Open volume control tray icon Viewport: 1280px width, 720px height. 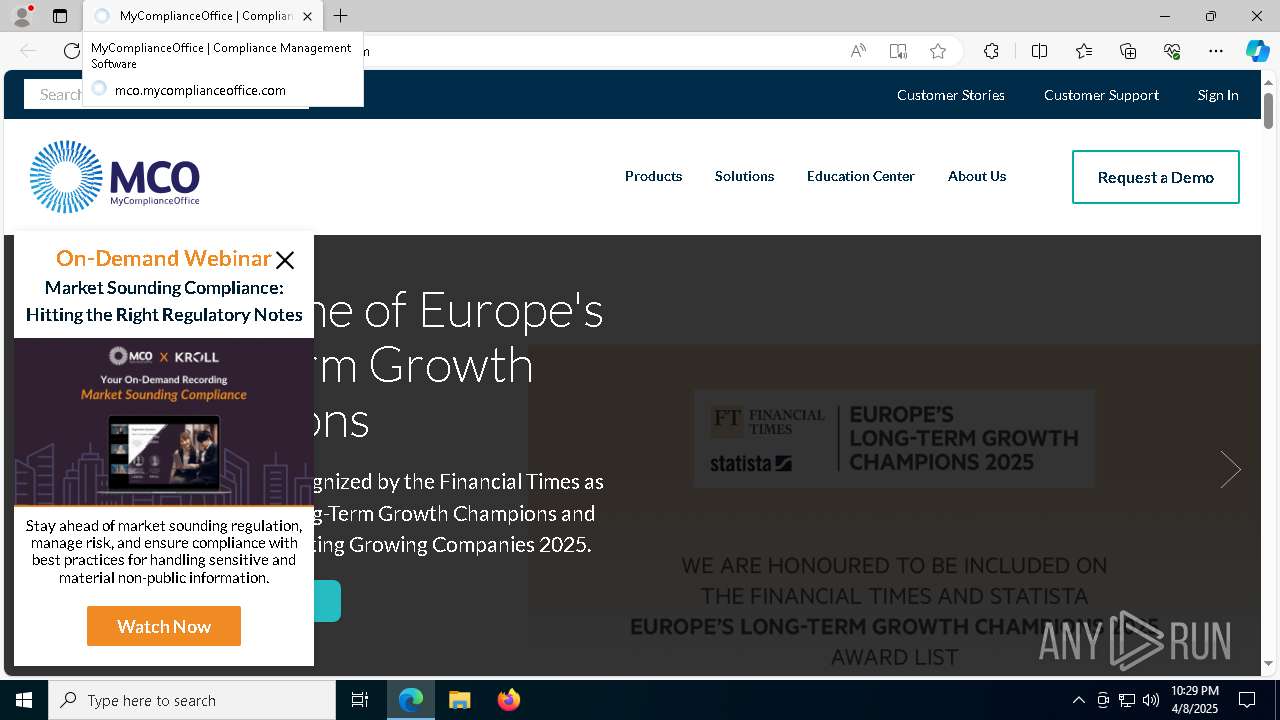[1151, 700]
